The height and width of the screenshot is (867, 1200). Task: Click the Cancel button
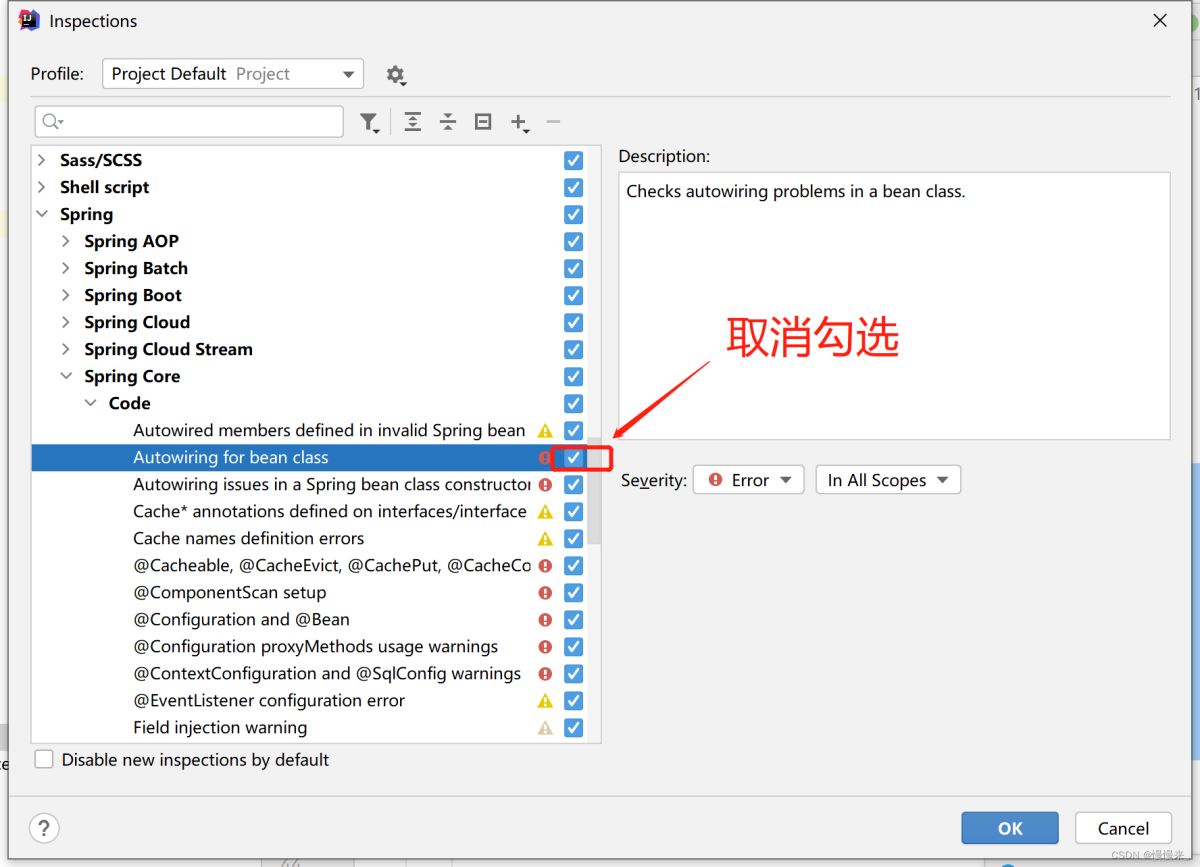1123,828
